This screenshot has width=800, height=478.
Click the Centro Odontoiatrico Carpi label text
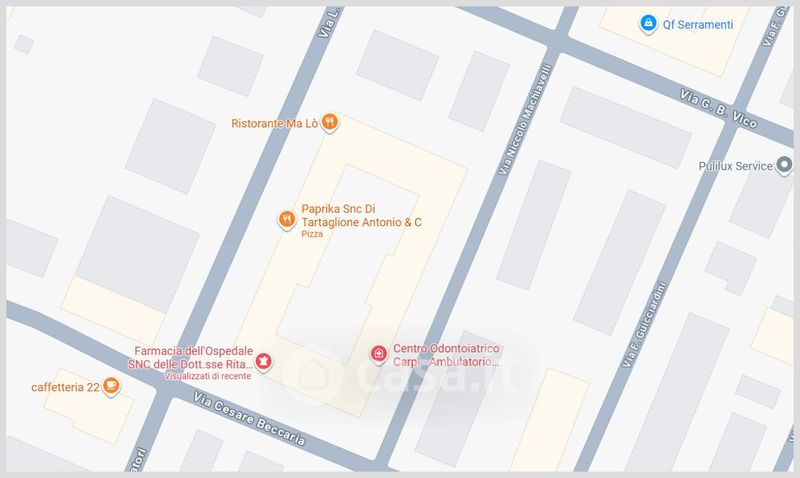(446, 355)
